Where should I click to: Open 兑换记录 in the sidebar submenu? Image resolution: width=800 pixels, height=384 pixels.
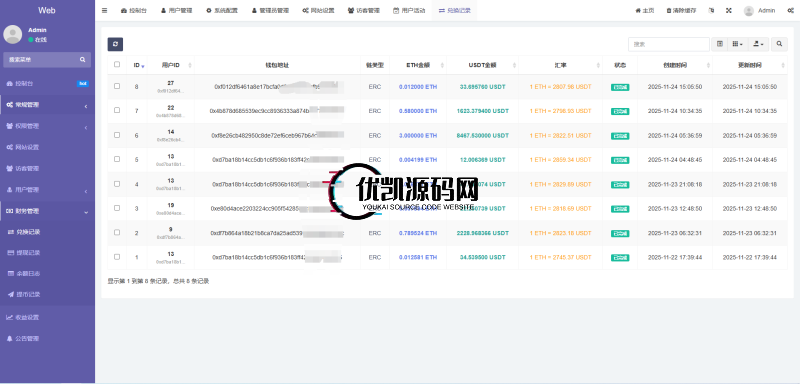coord(47,232)
